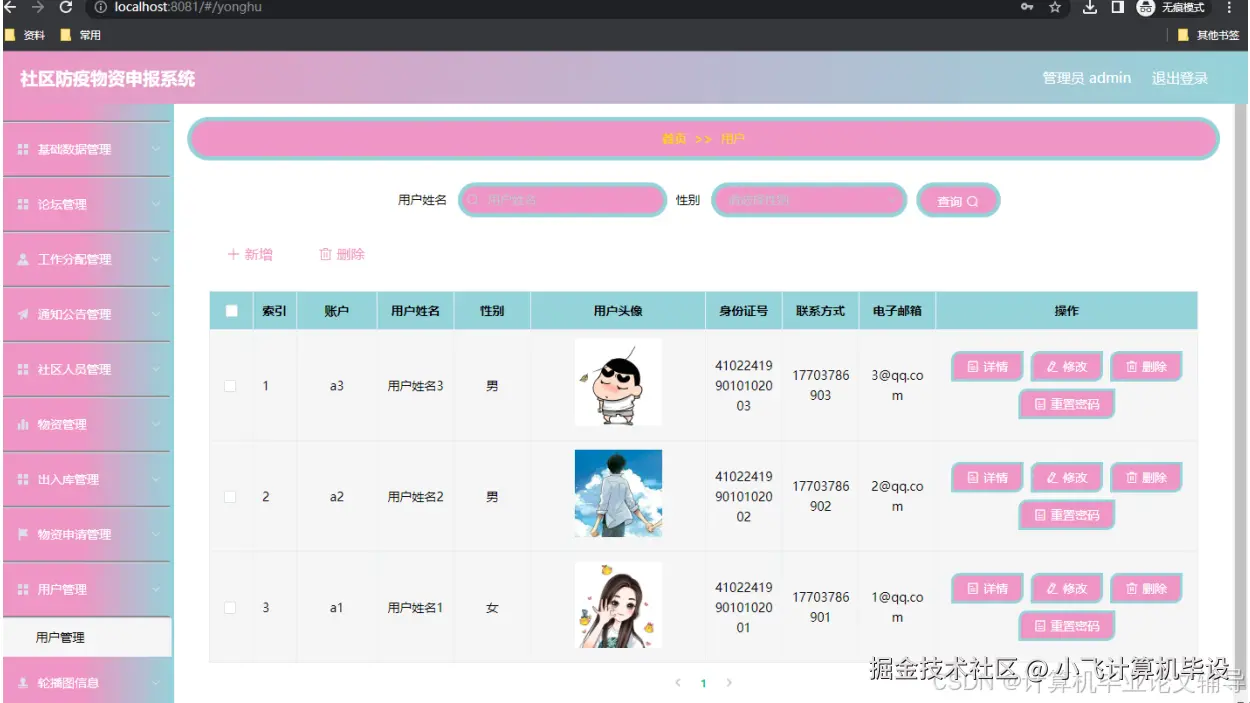Click 首页 in the breadcrumb

674,139
